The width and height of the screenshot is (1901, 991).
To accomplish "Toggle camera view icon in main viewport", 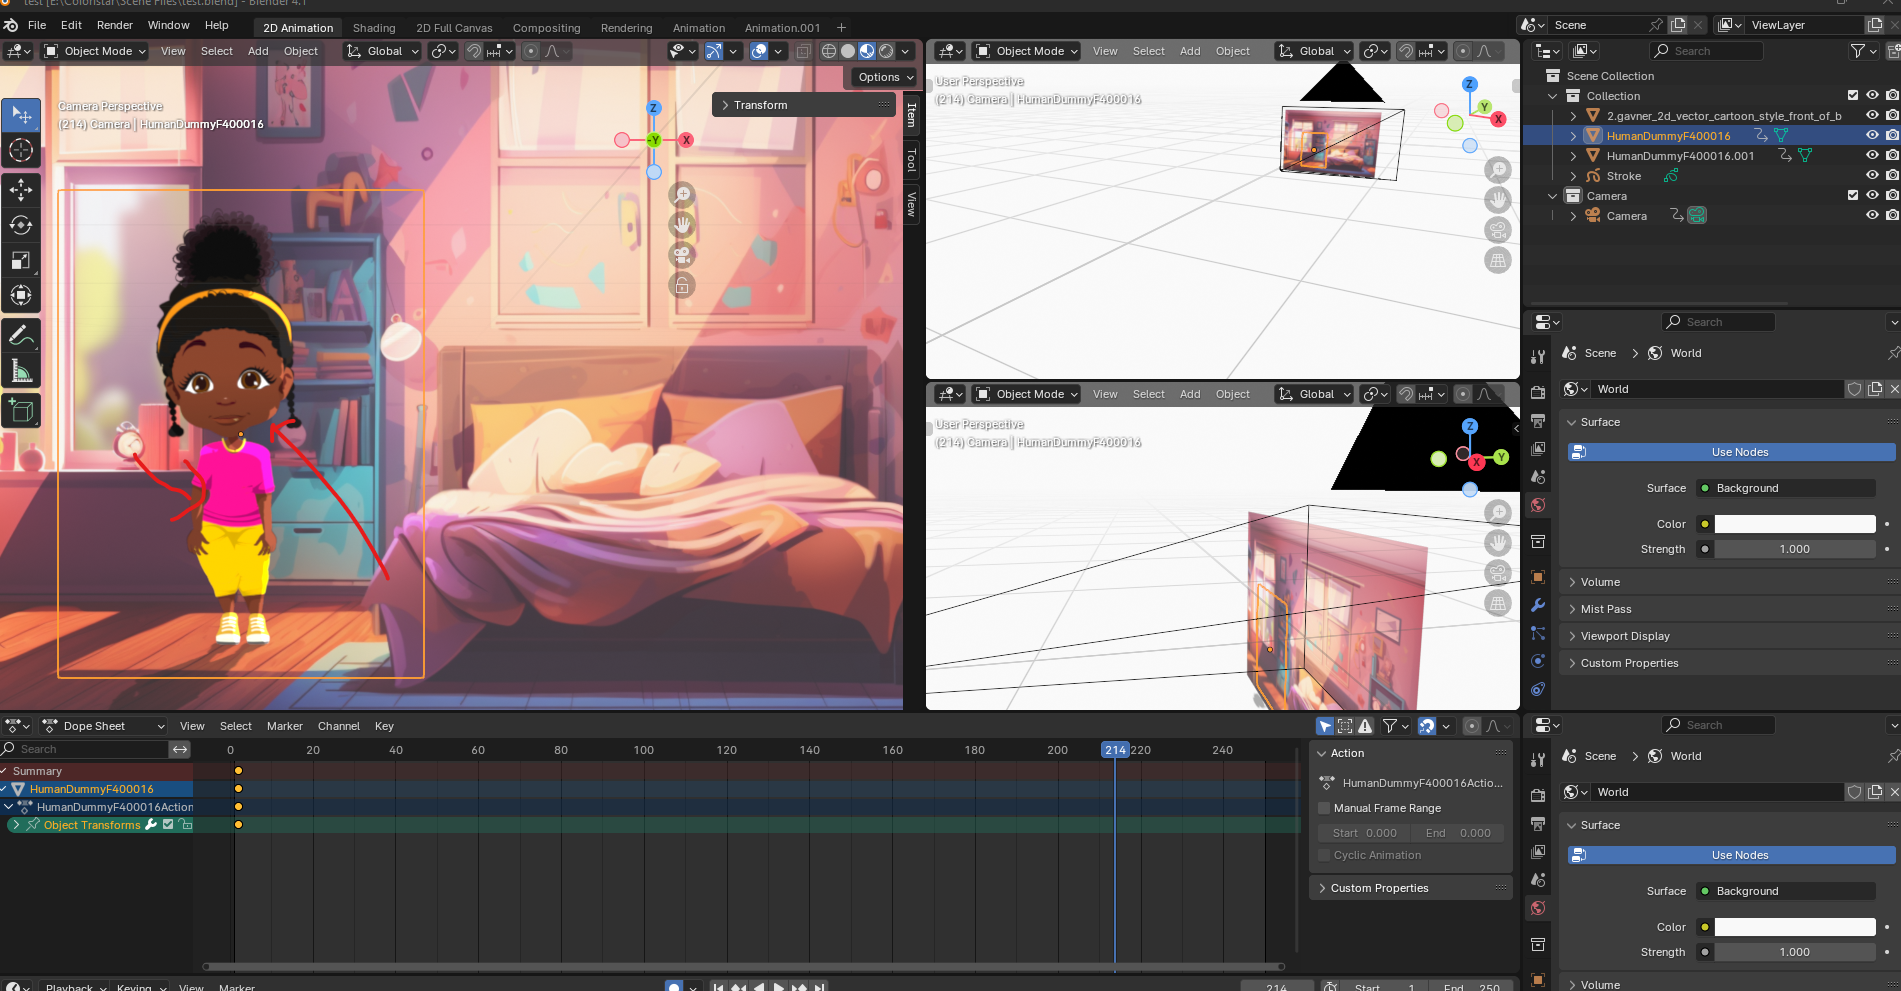I will pos(682,255).
